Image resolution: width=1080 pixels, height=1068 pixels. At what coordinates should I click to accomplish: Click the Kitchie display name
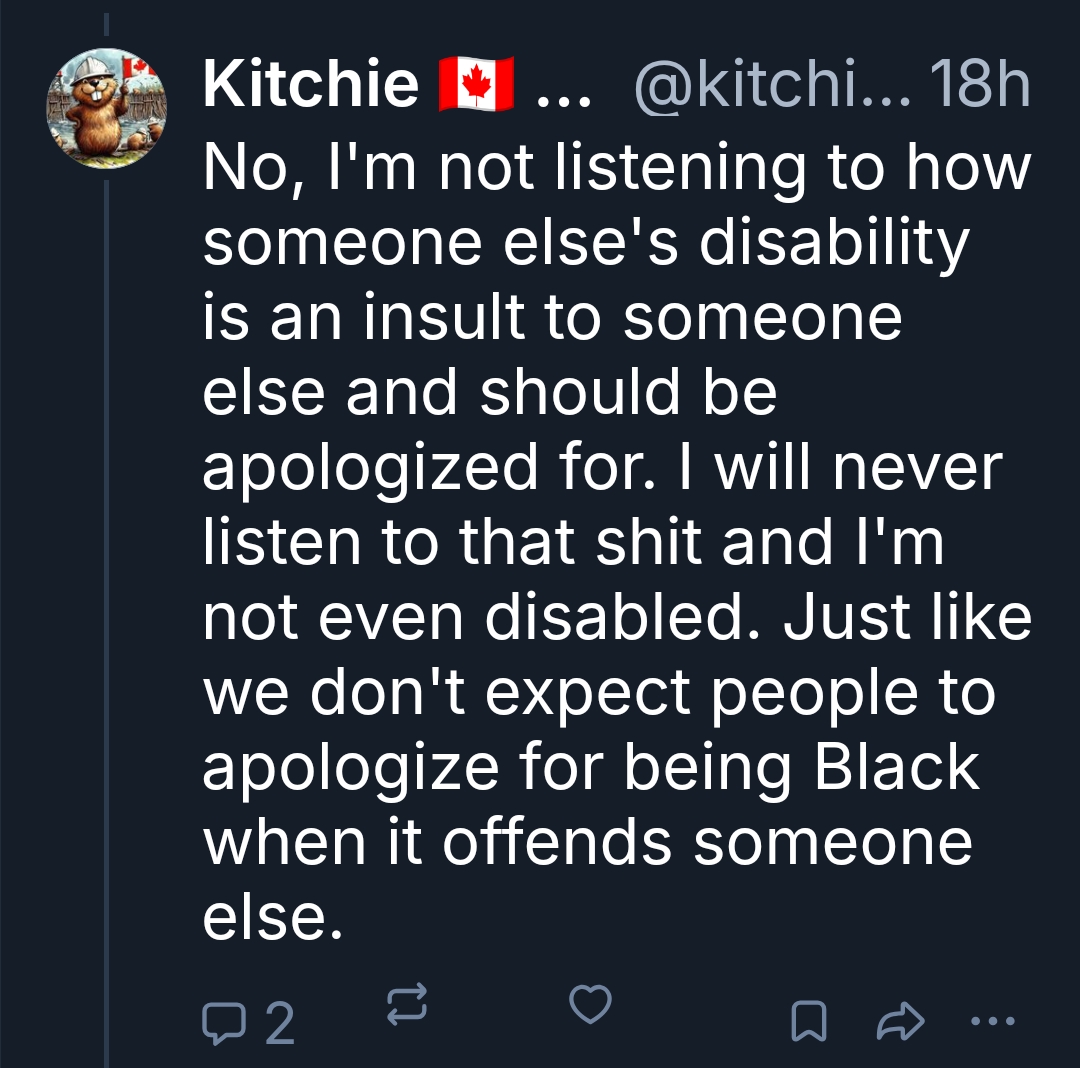click(310, 84)
